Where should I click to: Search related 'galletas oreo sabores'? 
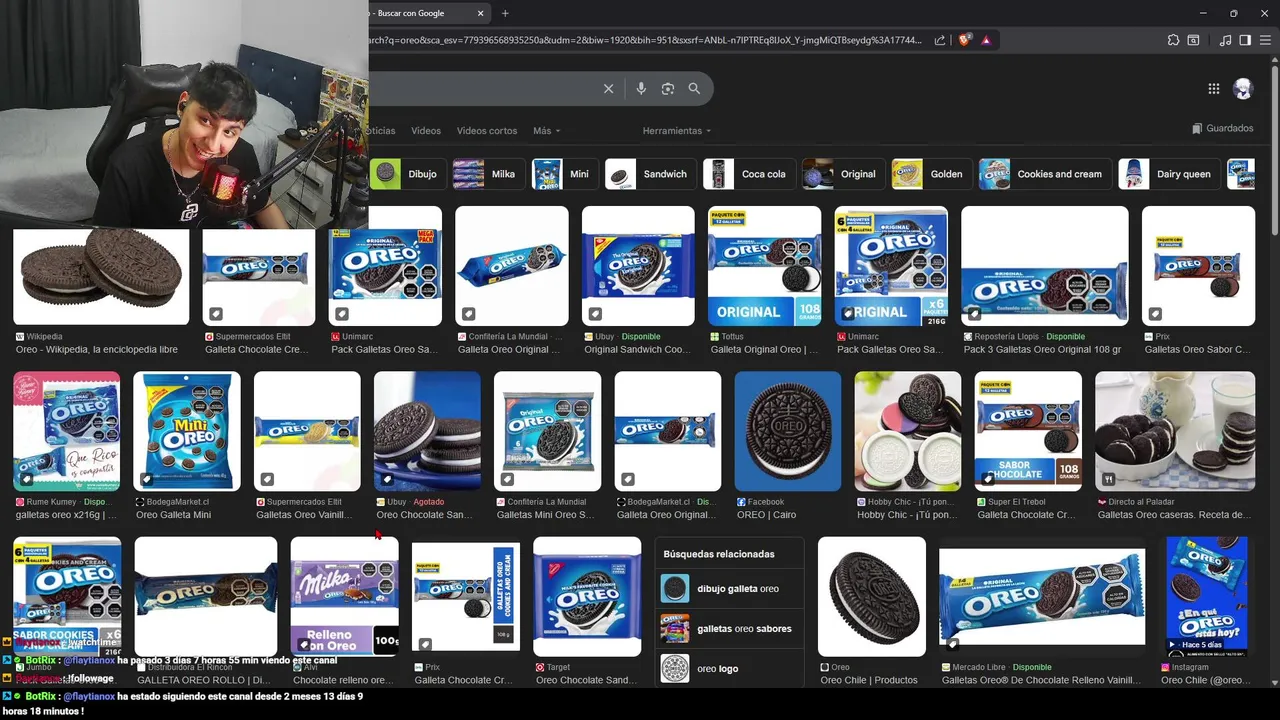click(x=729, y=629)
